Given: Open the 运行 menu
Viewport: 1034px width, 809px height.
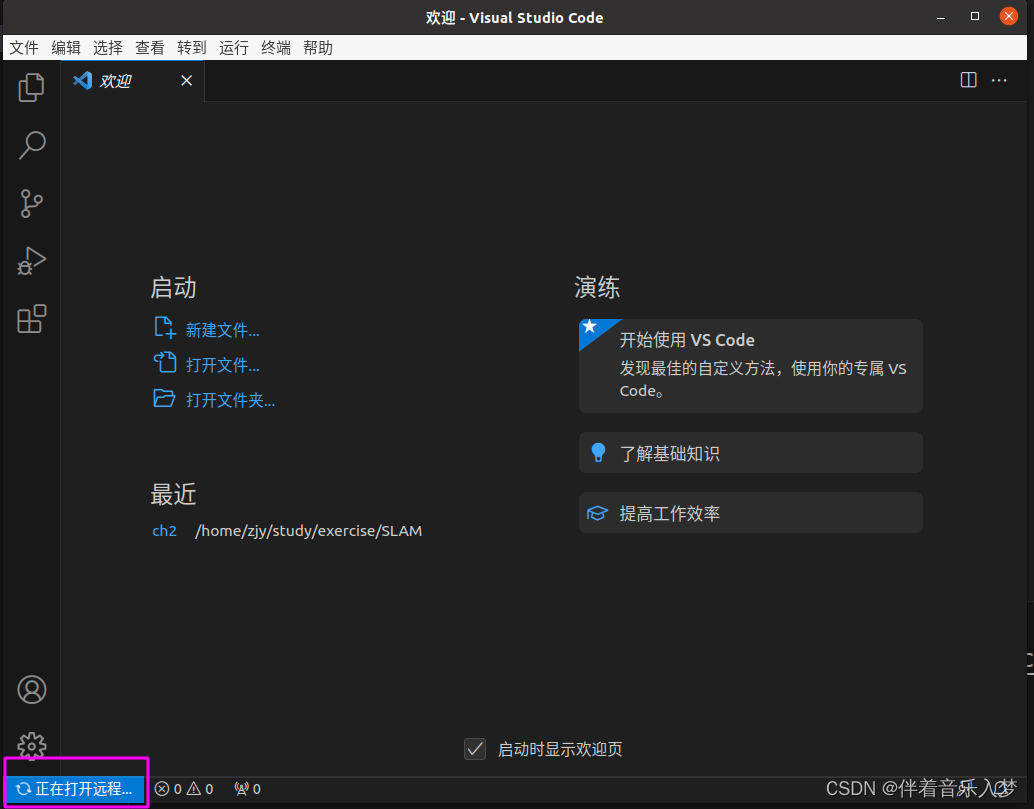Looking at the screenshot, I should (x=233, y=47).
